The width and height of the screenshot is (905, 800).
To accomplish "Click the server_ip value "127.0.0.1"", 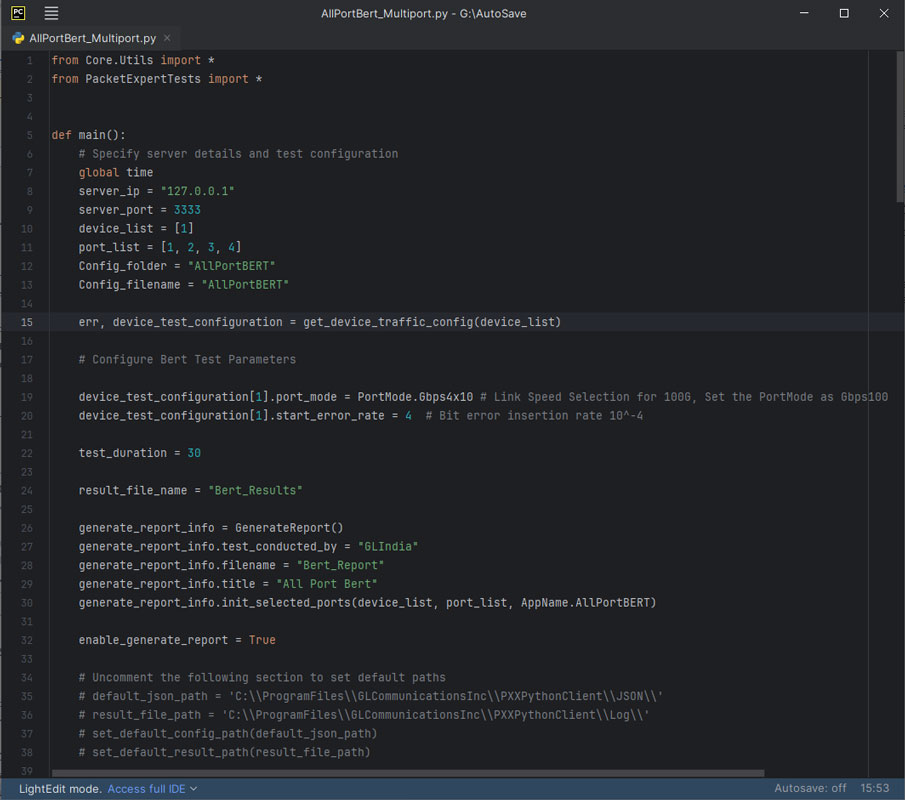I will tap(197, 191).
